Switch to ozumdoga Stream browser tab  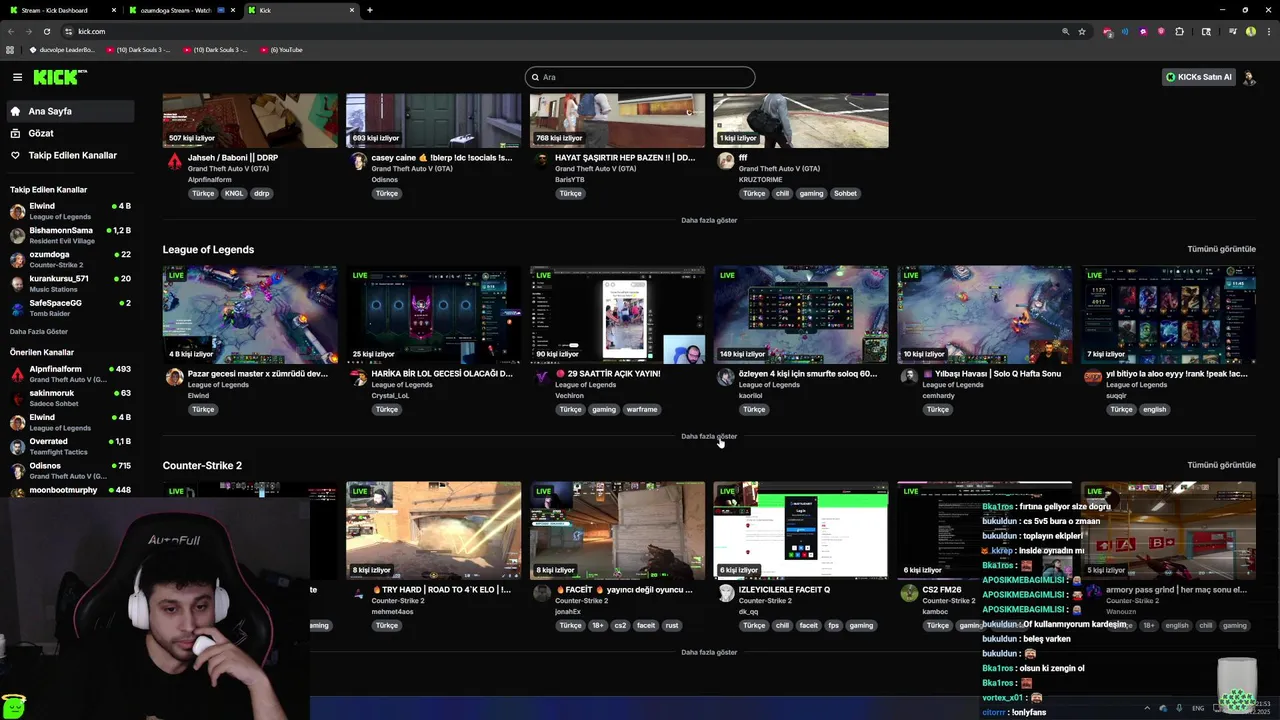[181, 10]
